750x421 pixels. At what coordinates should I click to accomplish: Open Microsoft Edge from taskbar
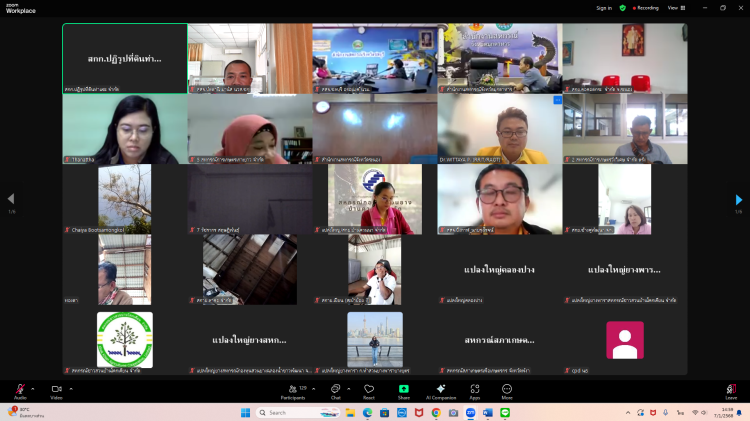click(367, 412)
